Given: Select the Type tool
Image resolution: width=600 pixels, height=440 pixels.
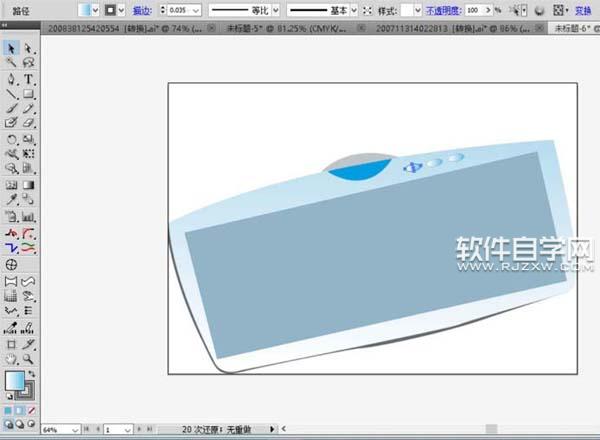Looking at the screenshot, I should 28,79.
